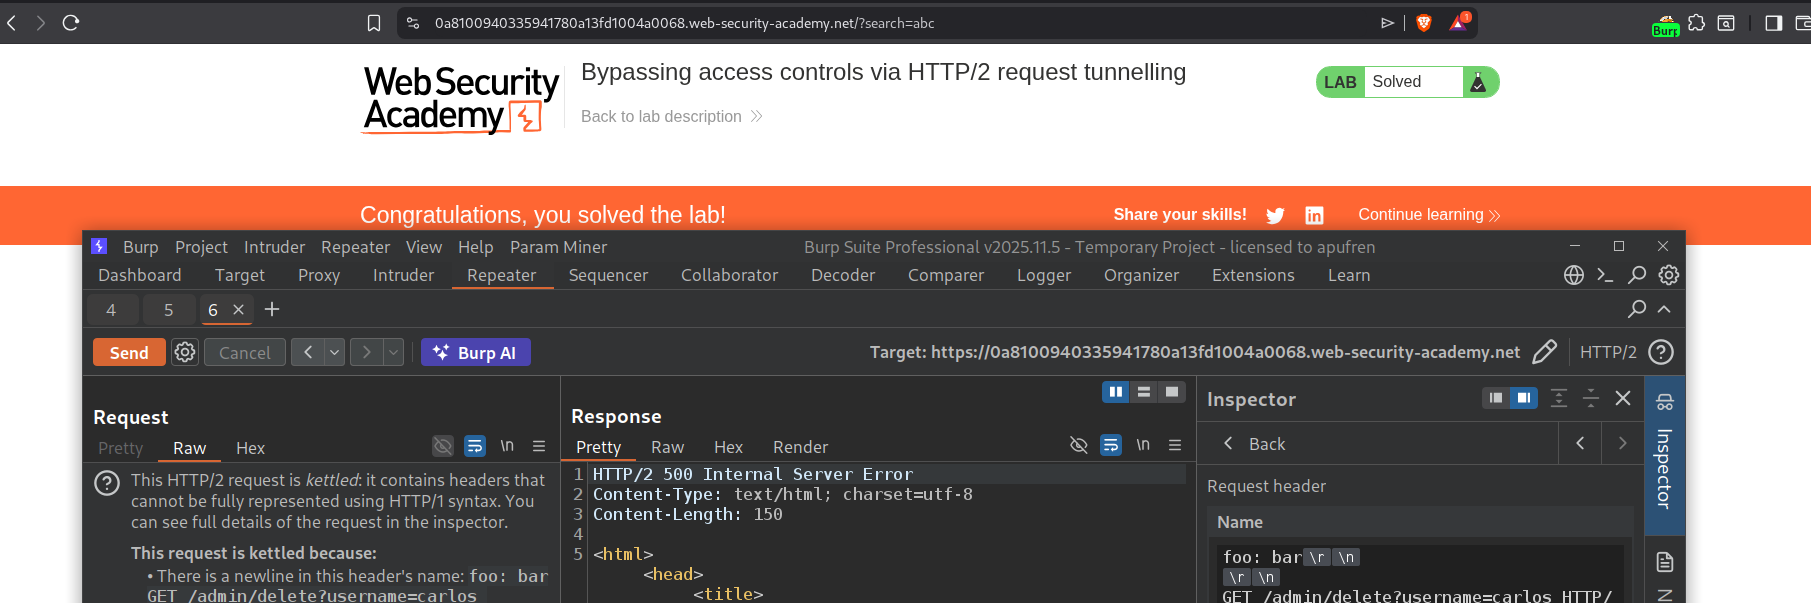
Task: Switch response layout to side-by-side view
Action: coord(1115,392)
